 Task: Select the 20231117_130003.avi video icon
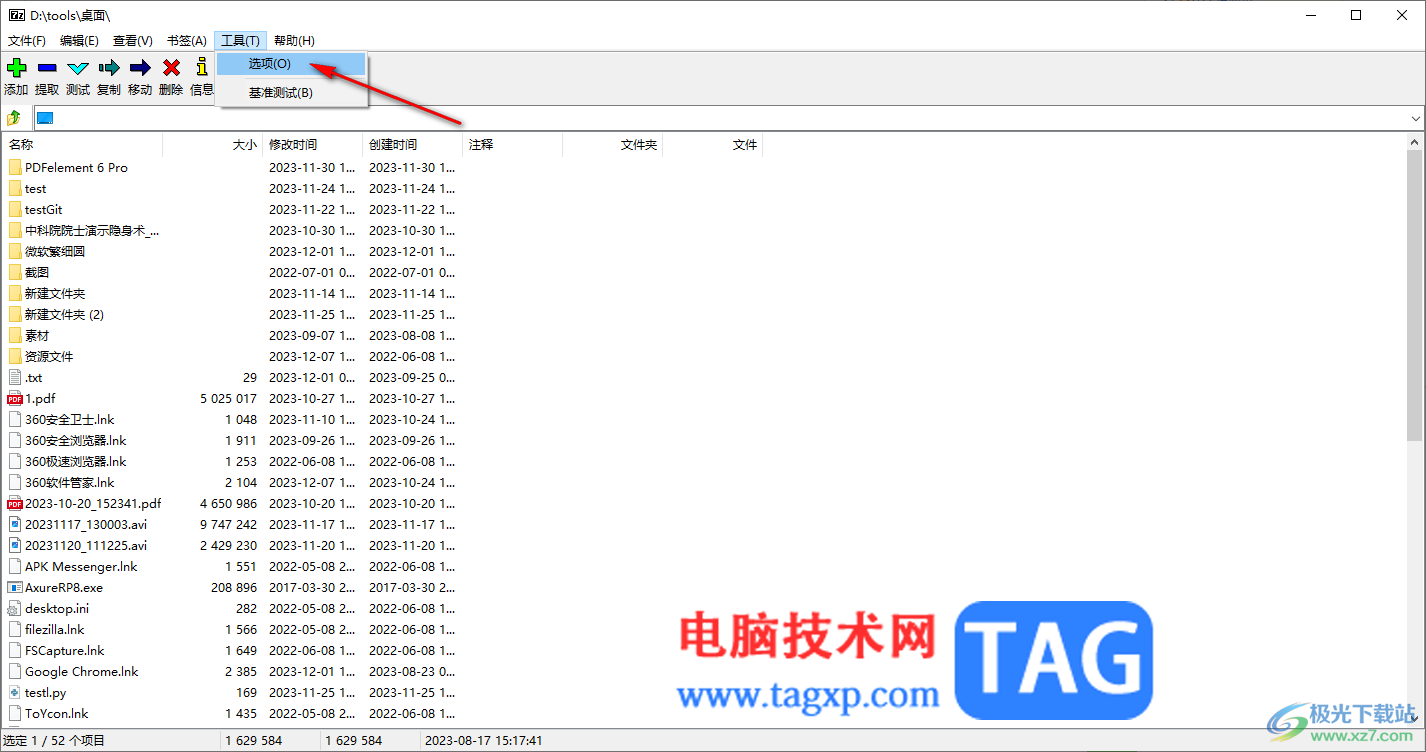tap(14, 524)
